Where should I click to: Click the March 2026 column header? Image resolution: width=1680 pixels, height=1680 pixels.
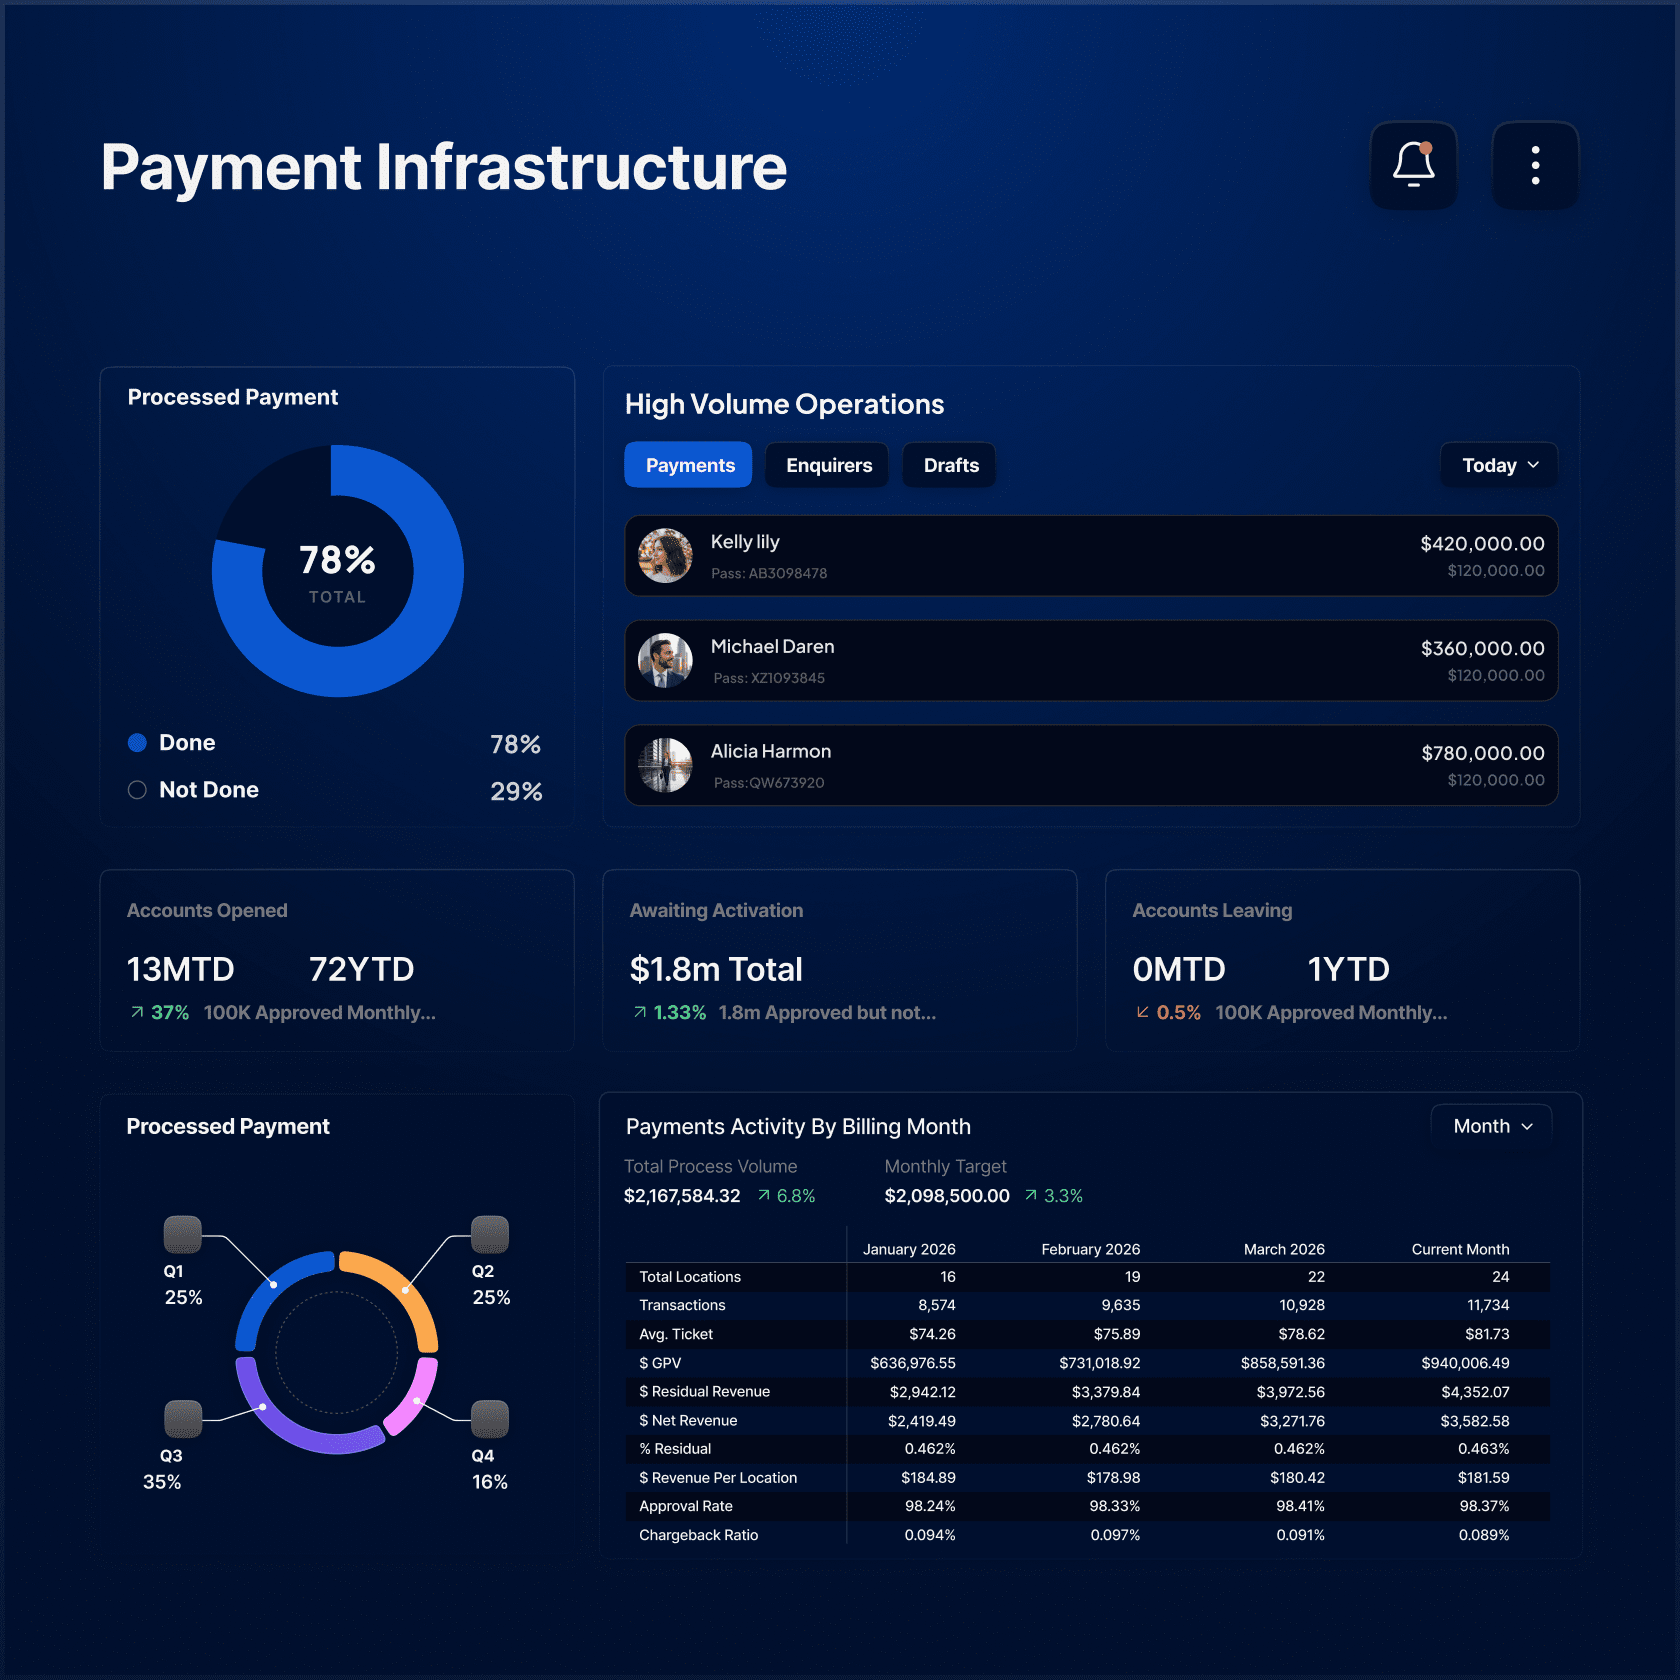1284,1249
